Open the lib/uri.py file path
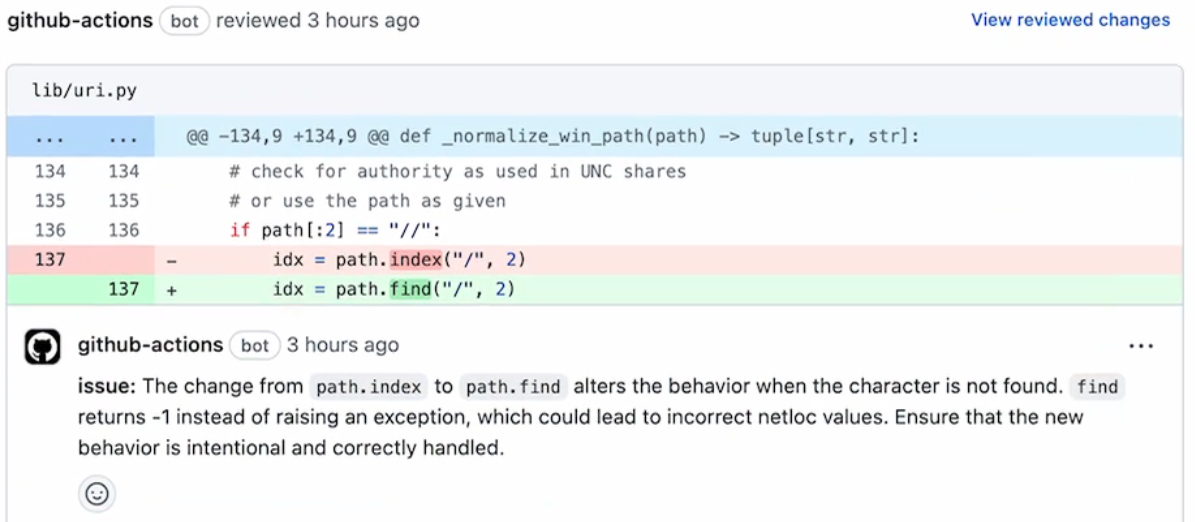 tap(84, 91)
